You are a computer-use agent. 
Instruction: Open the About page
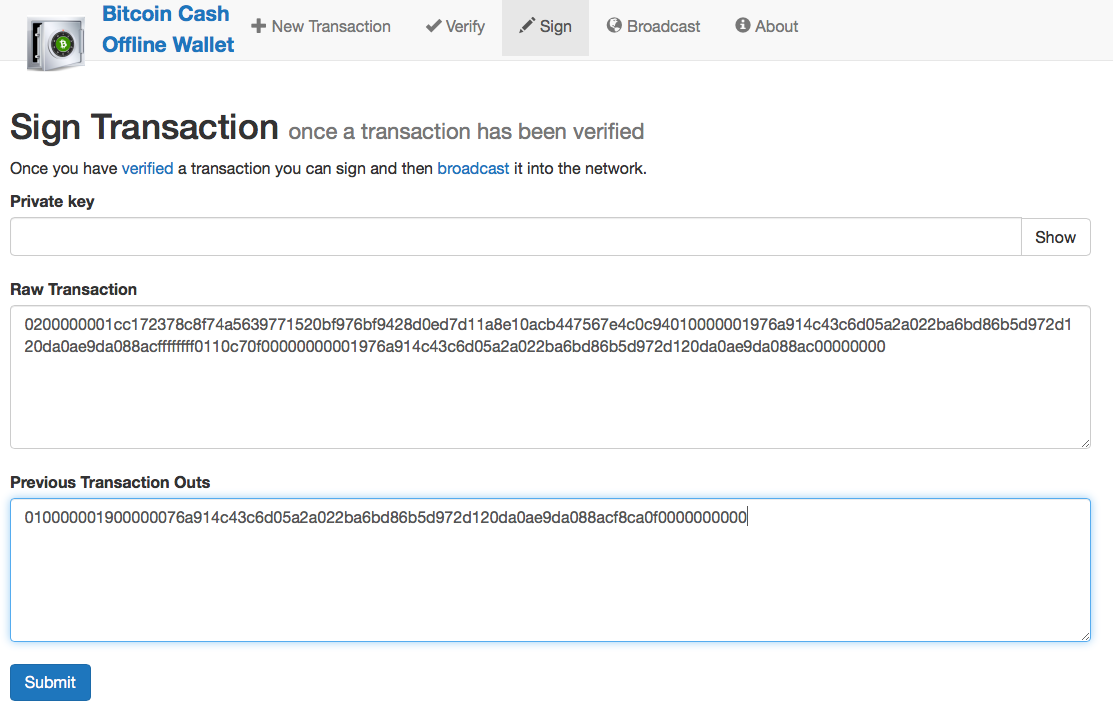[767, 26]
